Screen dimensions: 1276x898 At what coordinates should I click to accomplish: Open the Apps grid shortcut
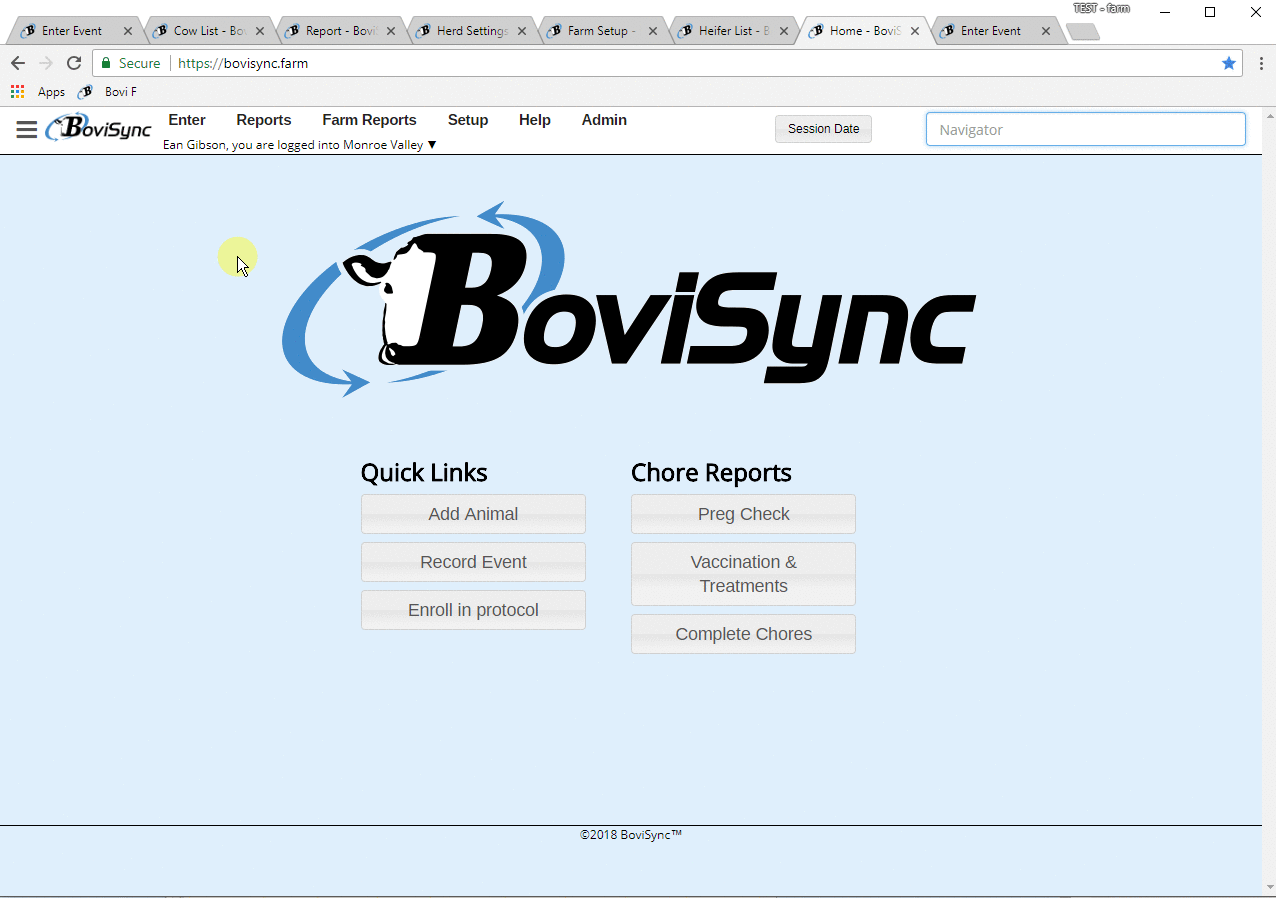(x=38, y=92)
